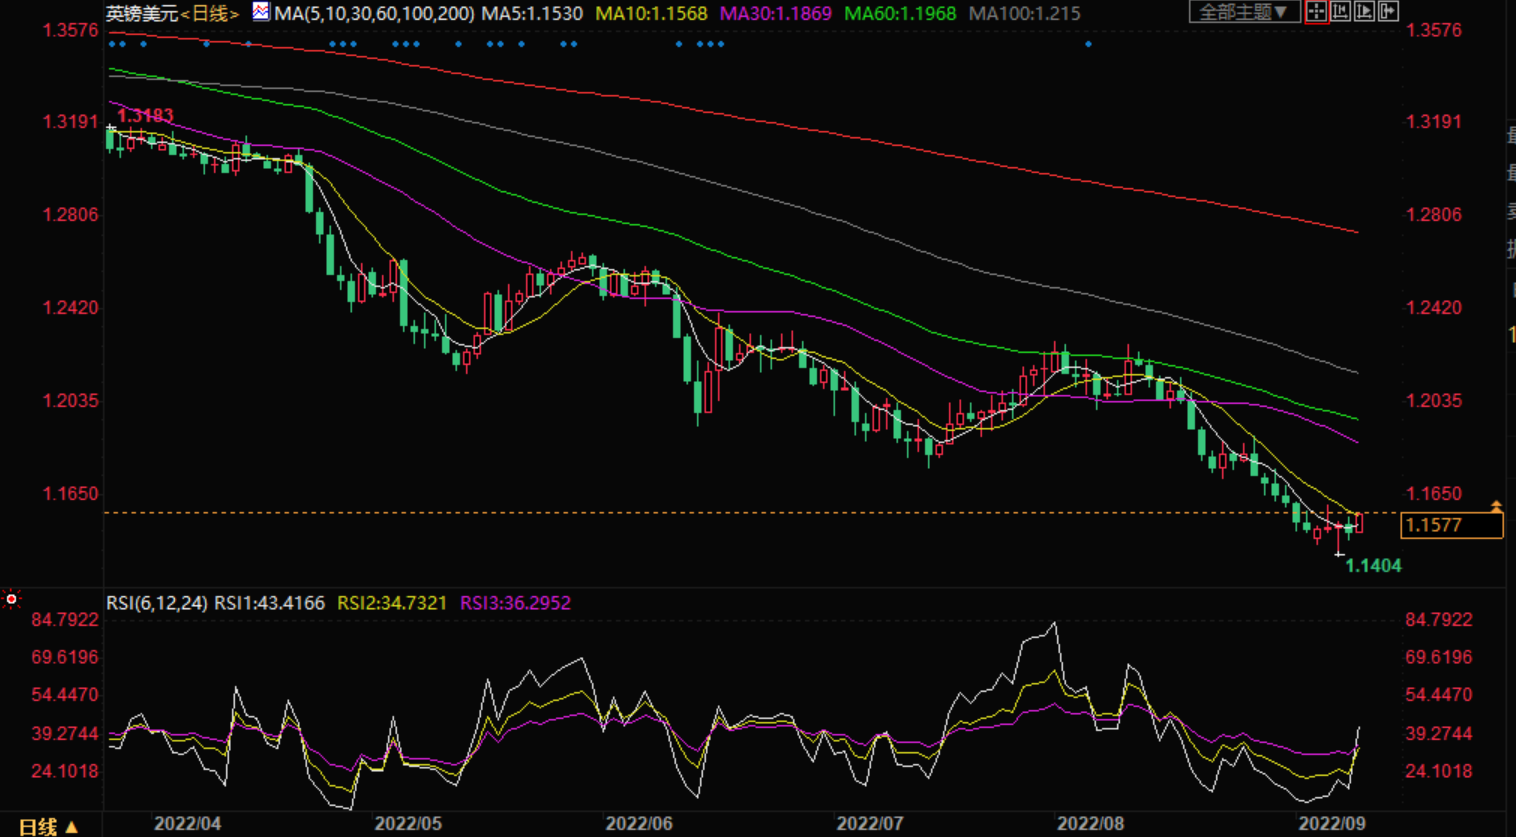Click the 2022/04 date on the time axis
Screen dimensions: 1516x837
tap(187, 824)
